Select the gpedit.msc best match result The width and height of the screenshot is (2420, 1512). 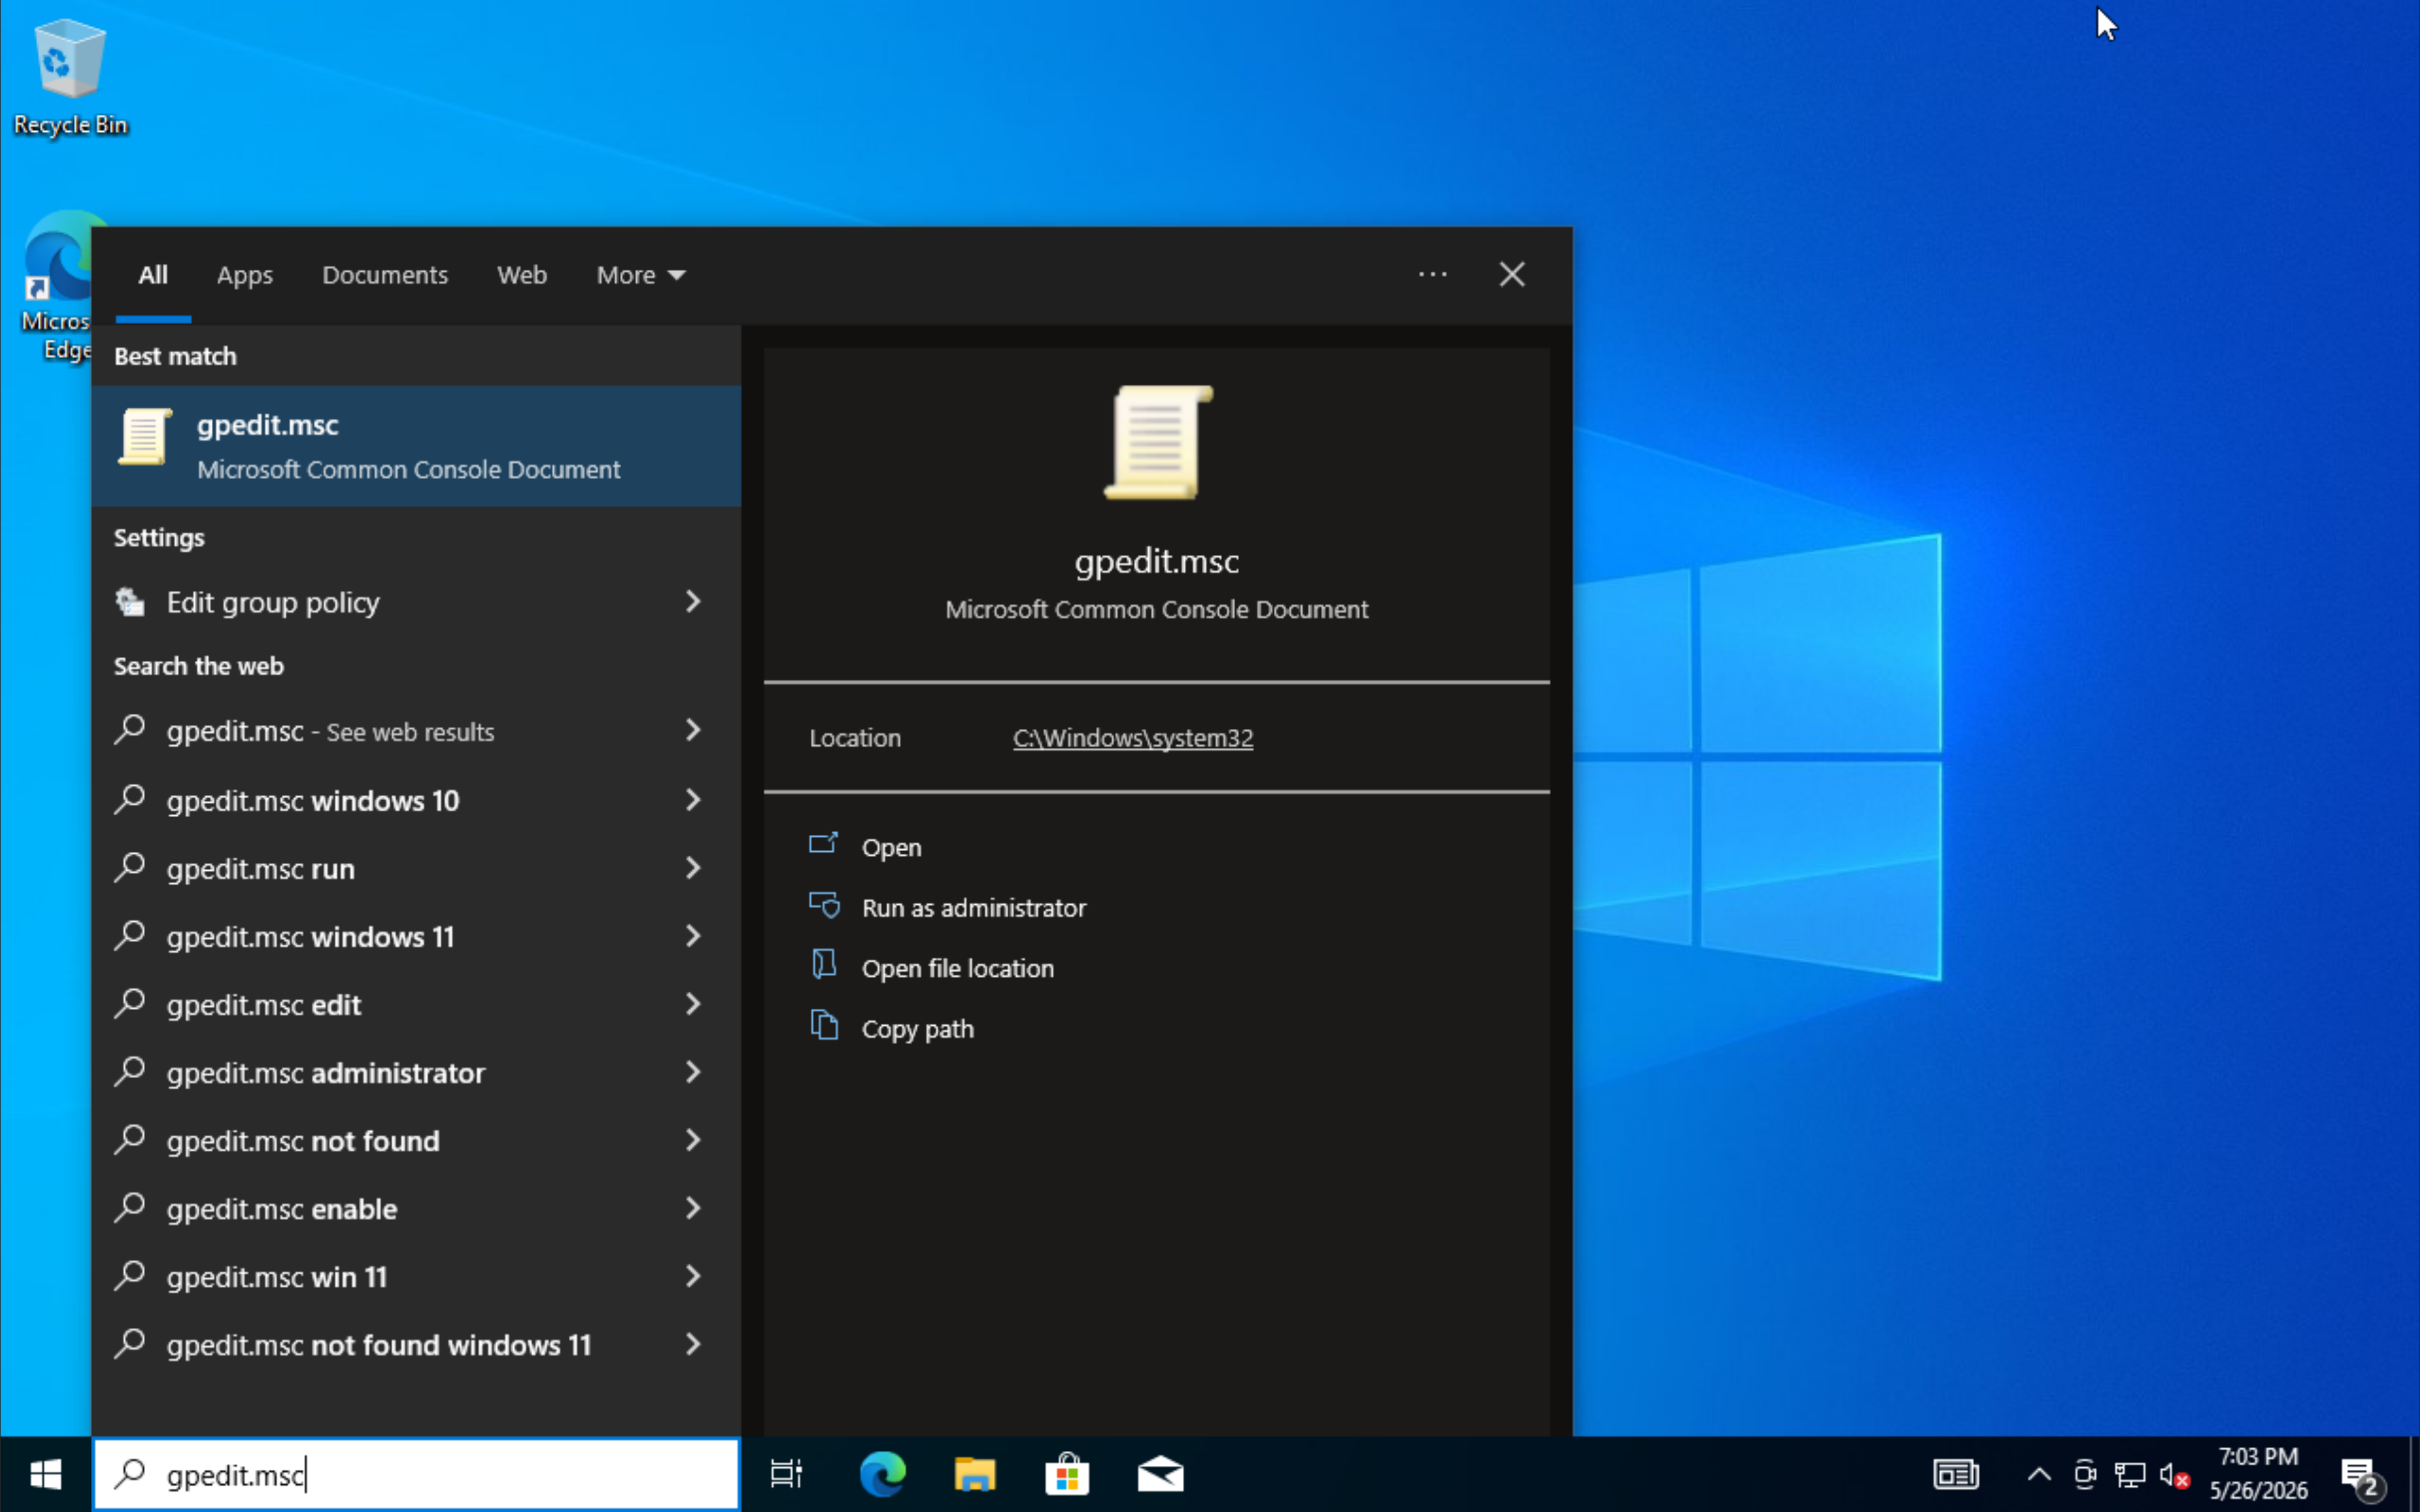tap(416, 446)
